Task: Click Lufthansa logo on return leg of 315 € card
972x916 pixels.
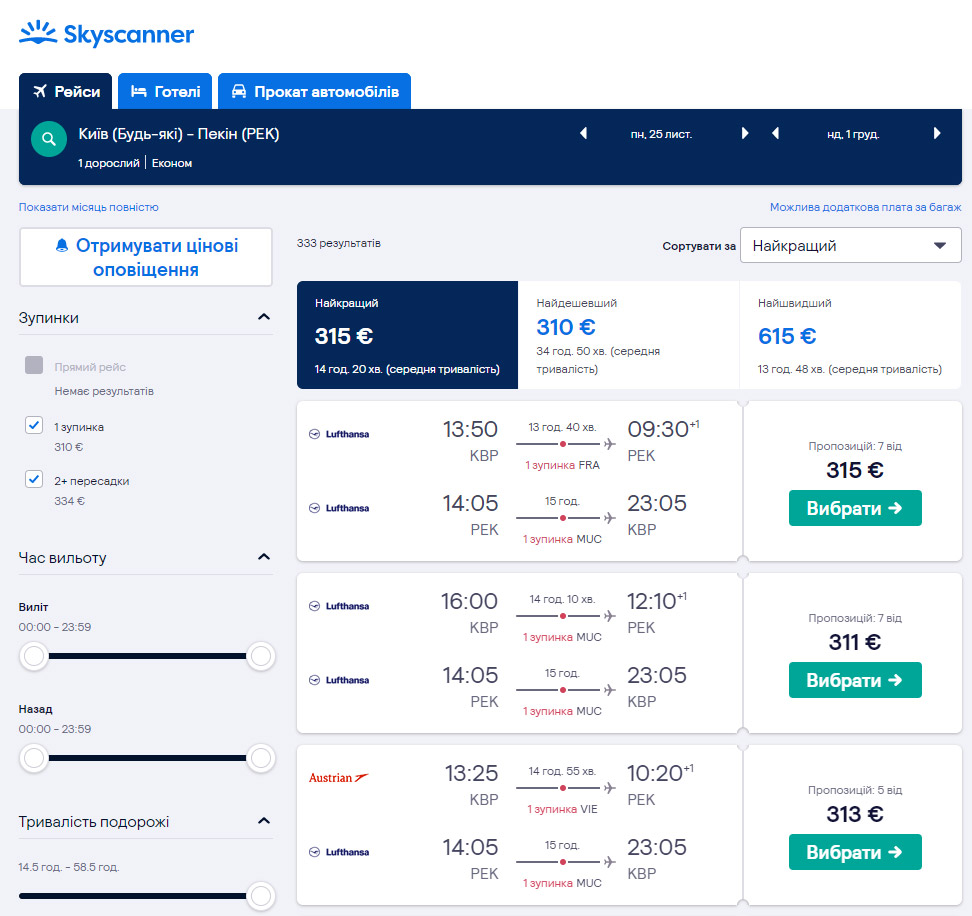Action: point(339,508)
